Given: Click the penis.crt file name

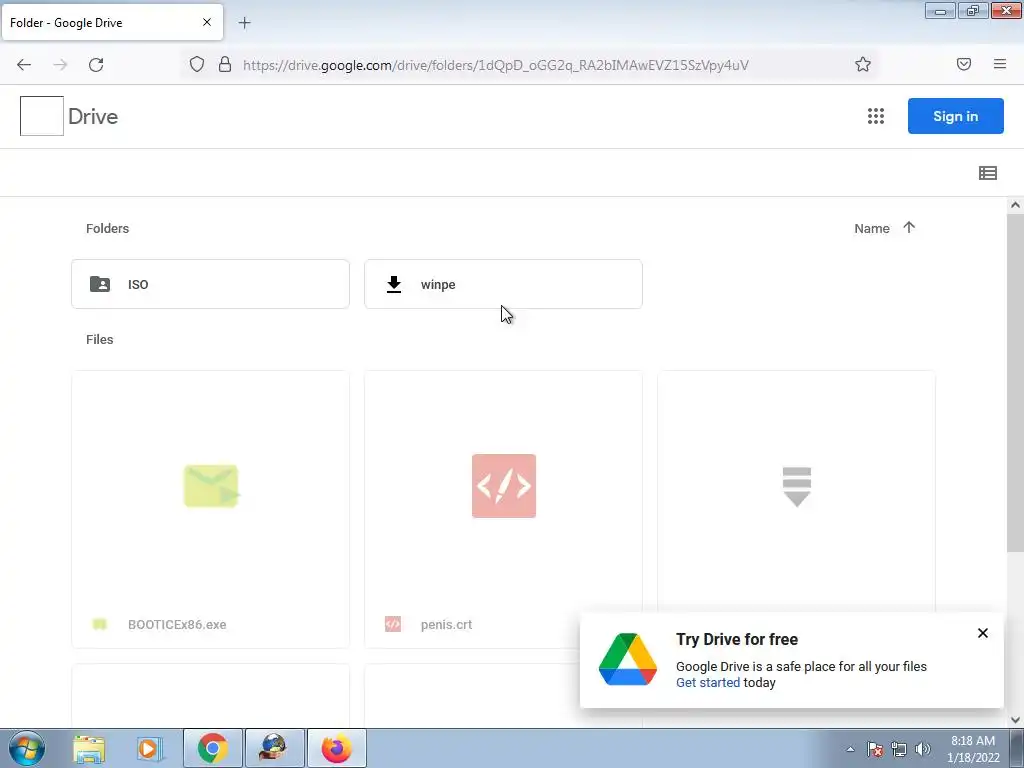Looking at the screenshot, I should pos(446,624).
